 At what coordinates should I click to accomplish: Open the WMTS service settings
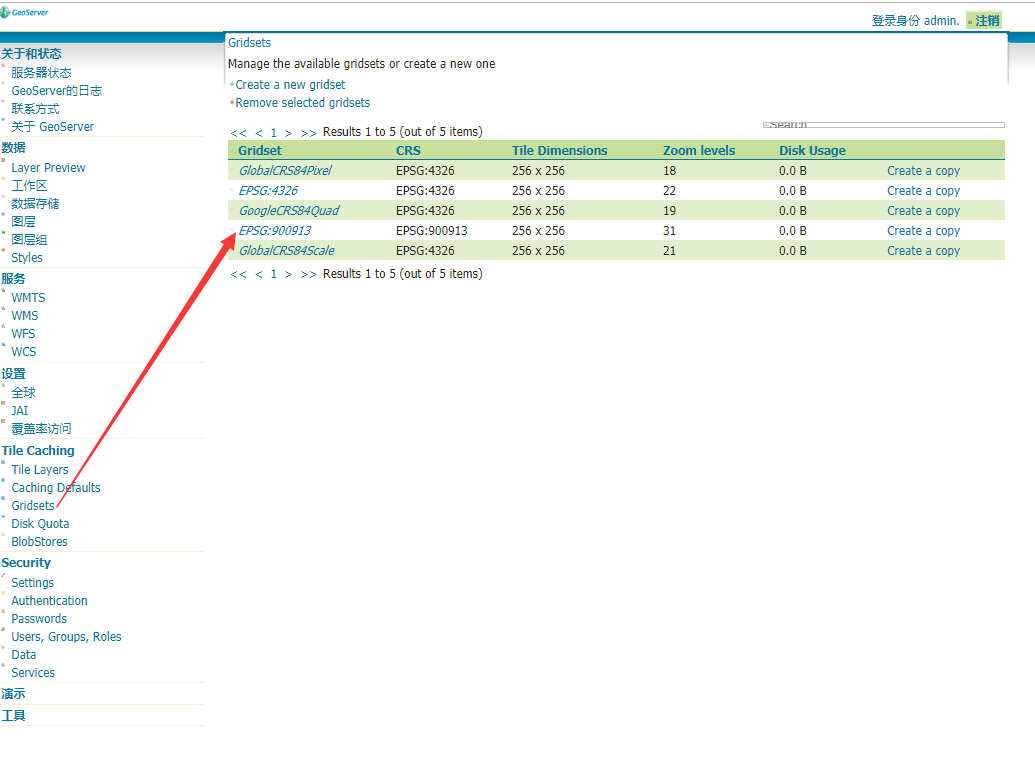(28, 298)
